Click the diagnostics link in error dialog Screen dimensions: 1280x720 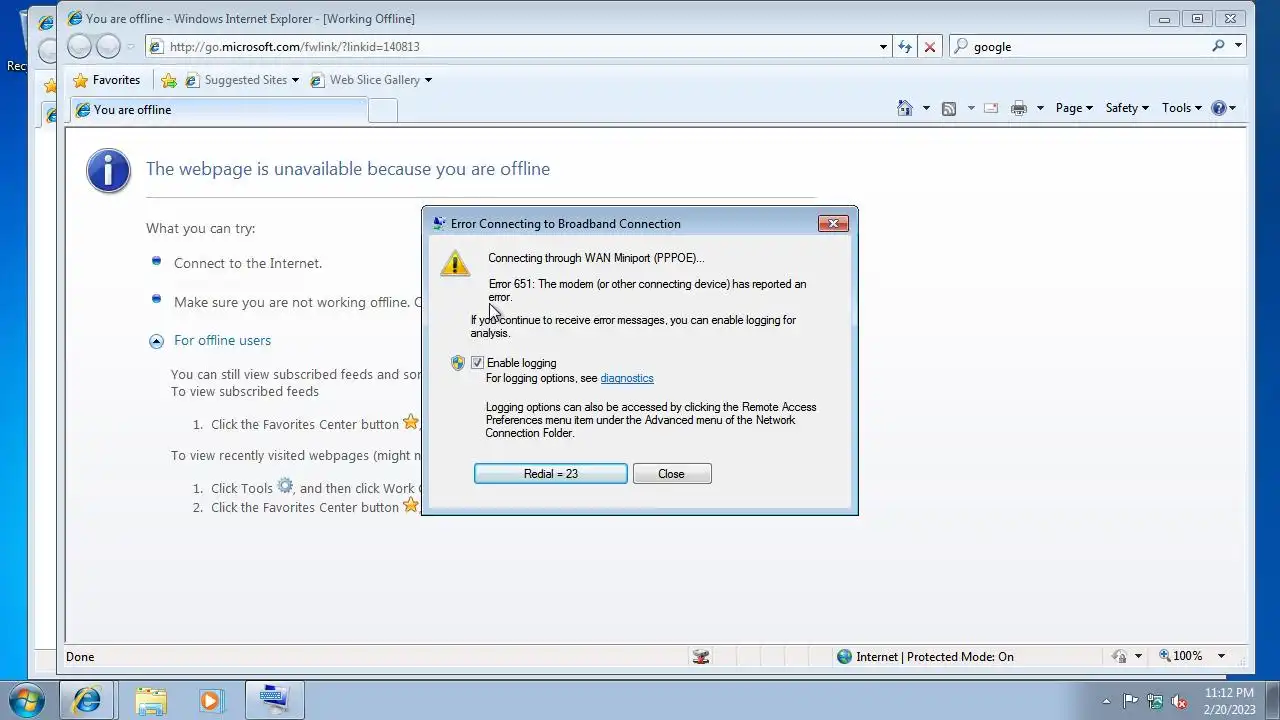(627, 378)
